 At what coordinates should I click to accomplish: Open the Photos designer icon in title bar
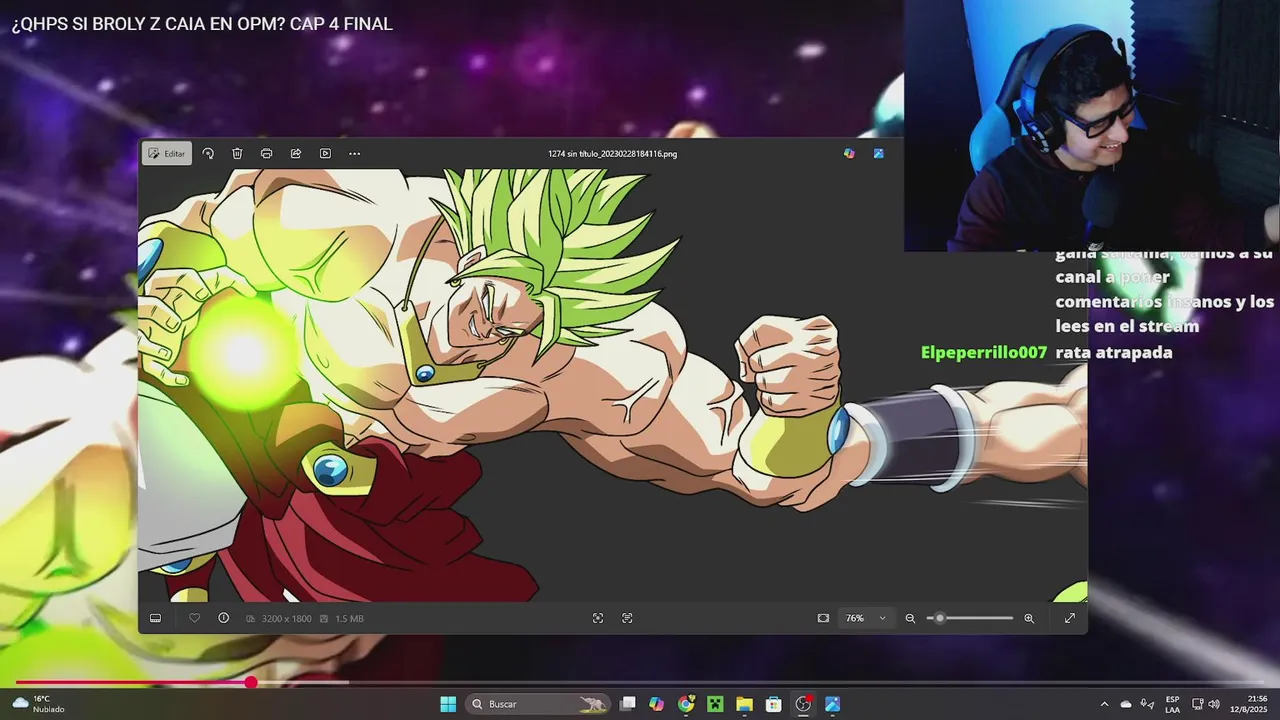click(x=878, y=153)
